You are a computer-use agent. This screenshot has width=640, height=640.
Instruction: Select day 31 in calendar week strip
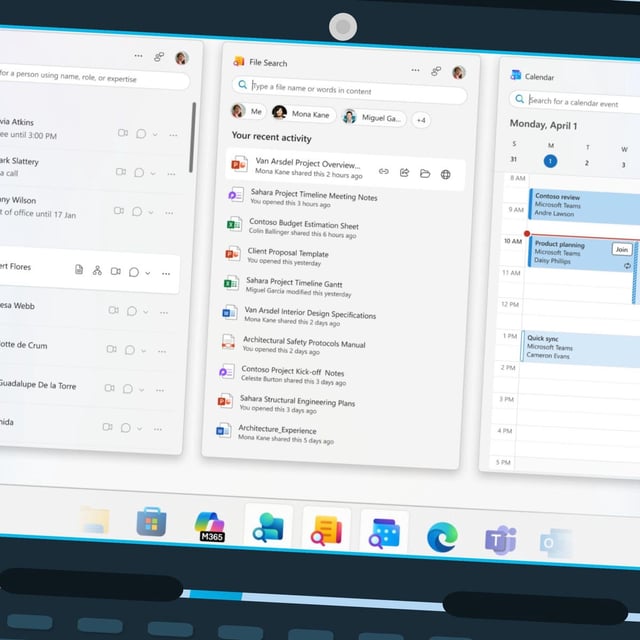[513, 159]
